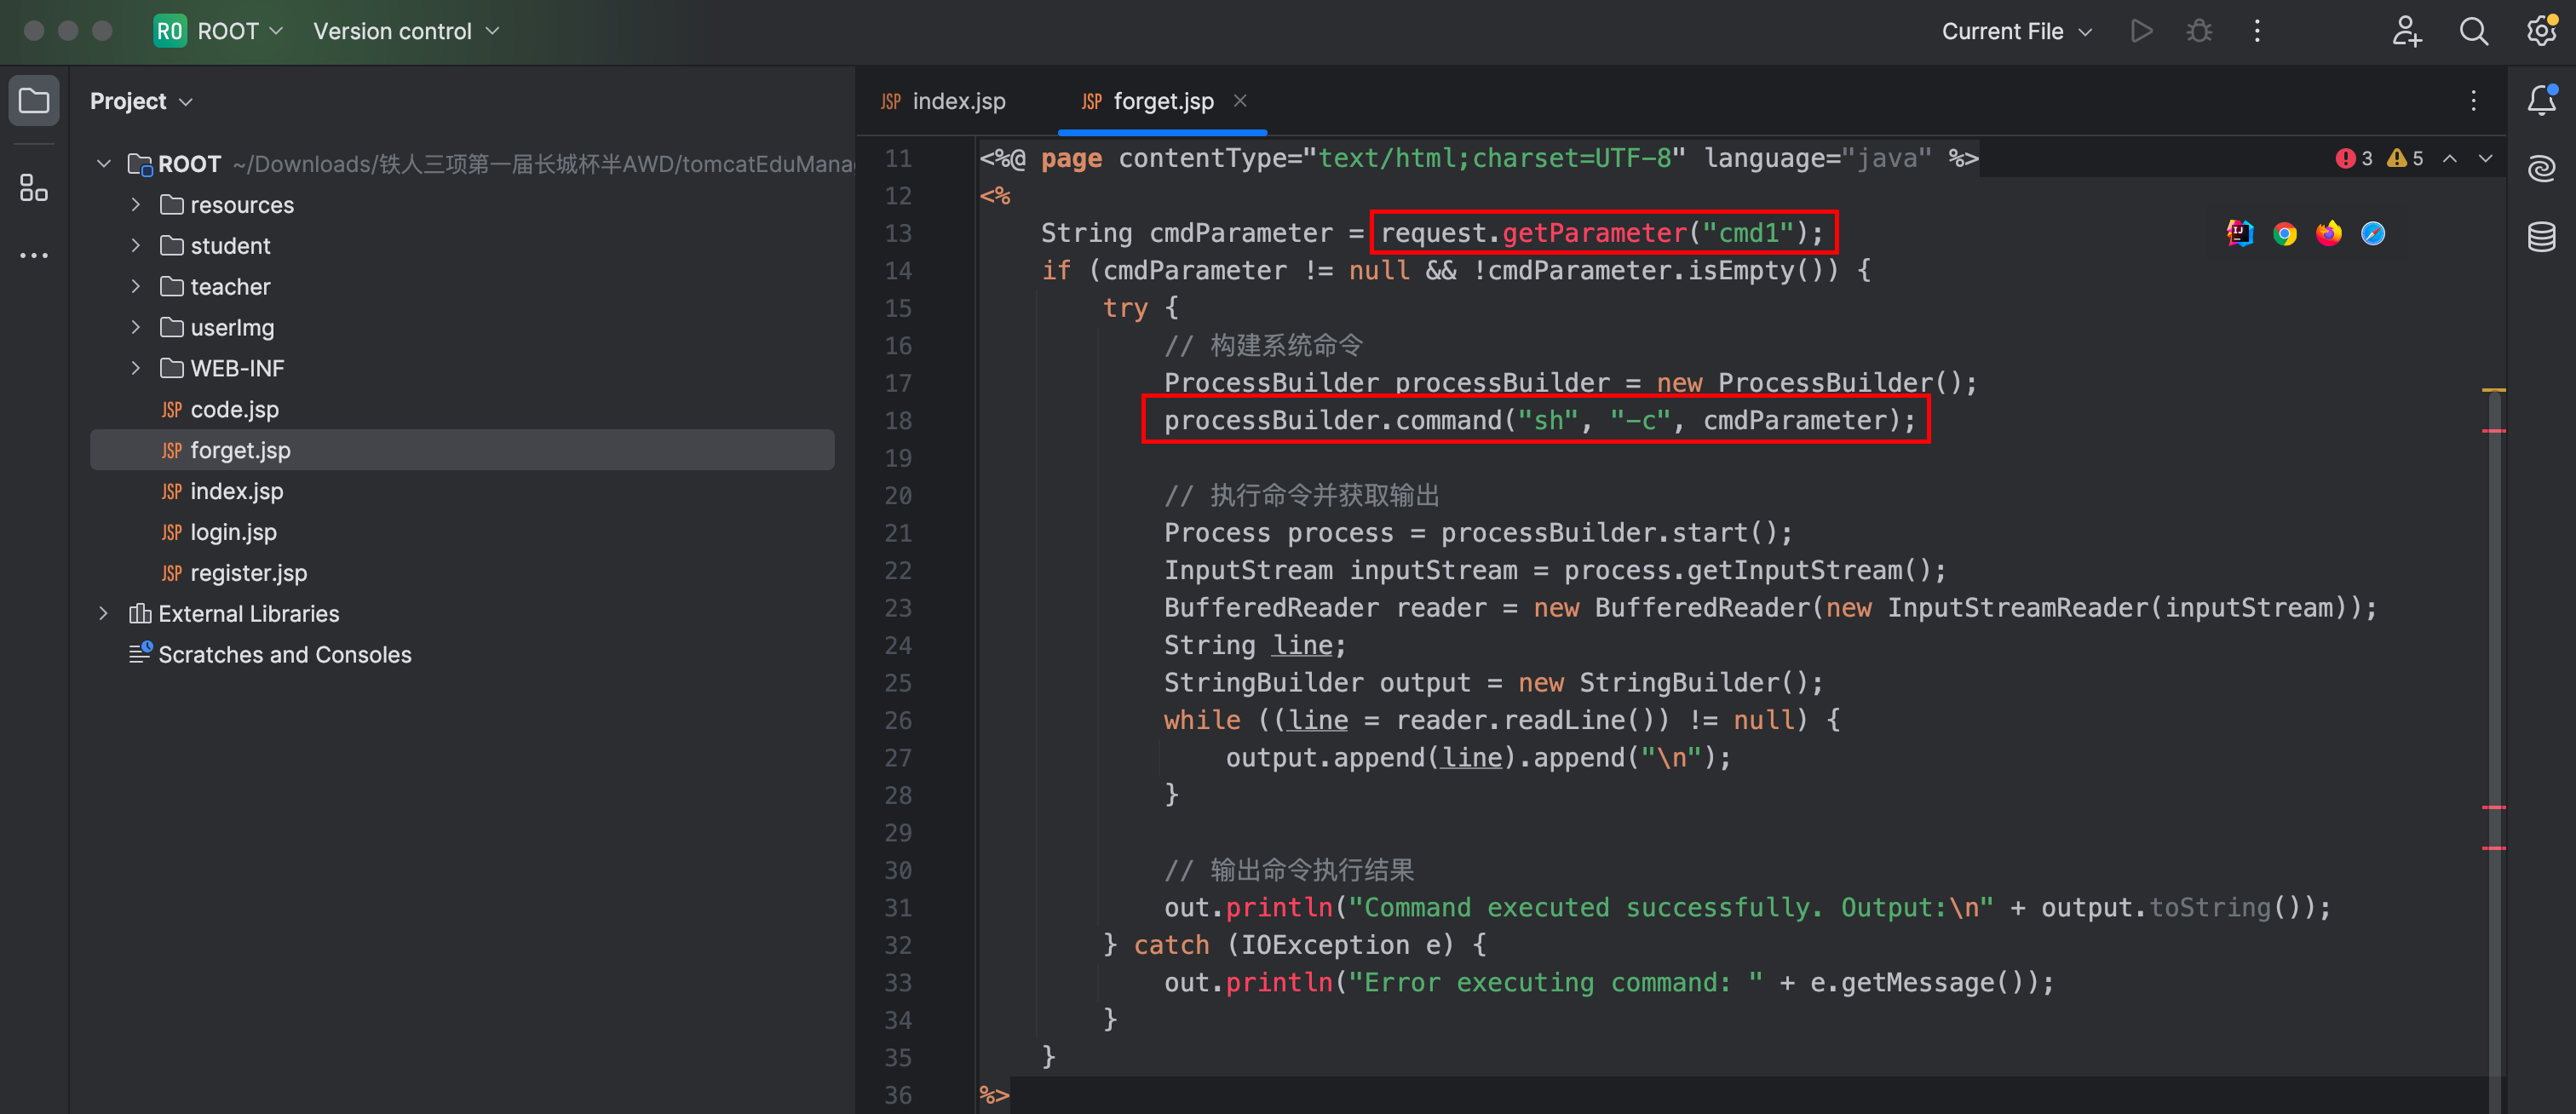Open Notifications bell icon
This screenshot has height=1114, width=2576.
[2541, 101]
